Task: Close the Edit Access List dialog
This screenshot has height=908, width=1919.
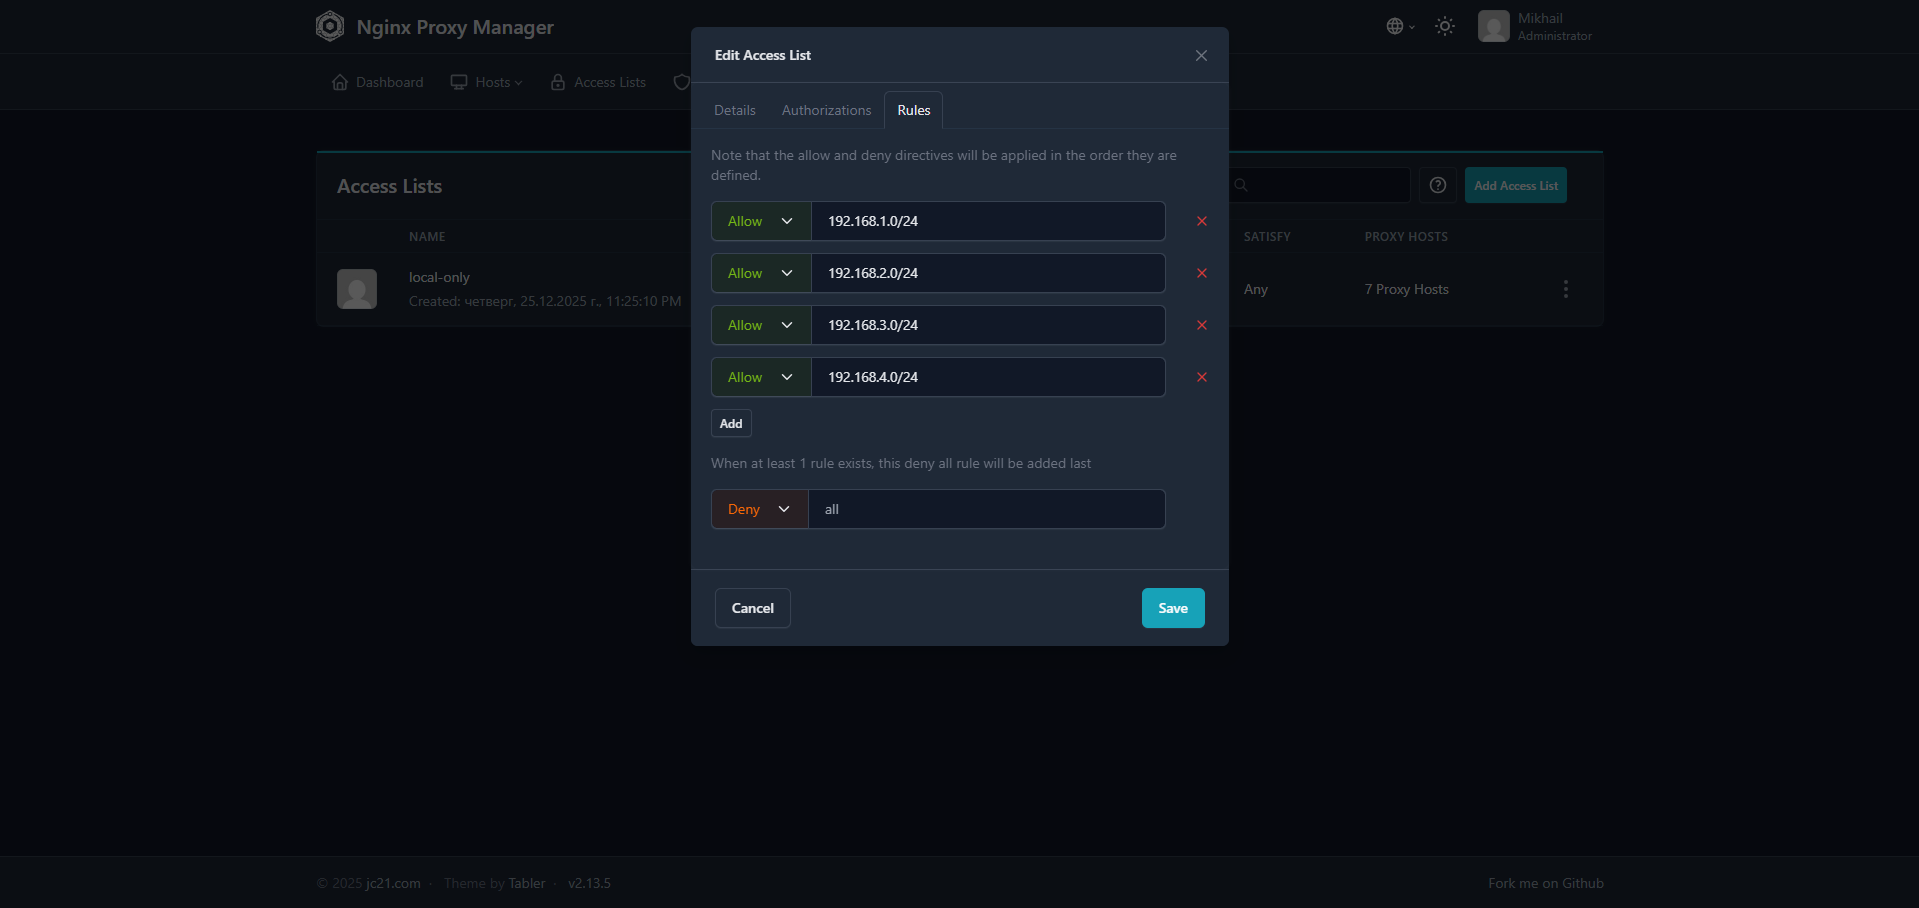Action: coord(1201,55)
